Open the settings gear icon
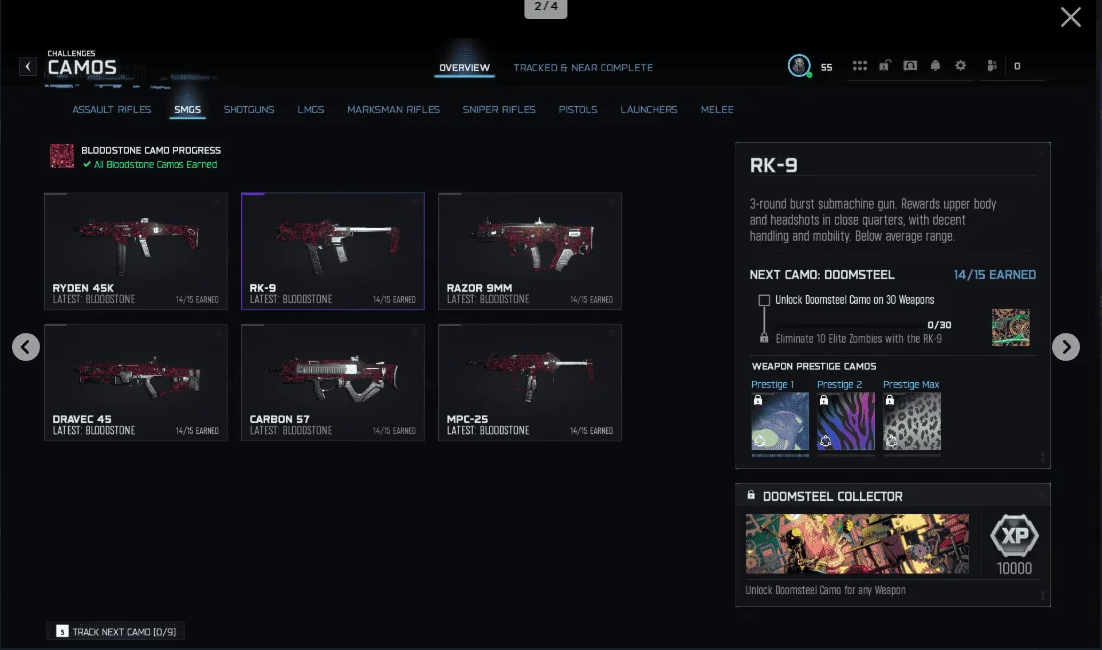 pyautogui.click(x=961, y=66)
